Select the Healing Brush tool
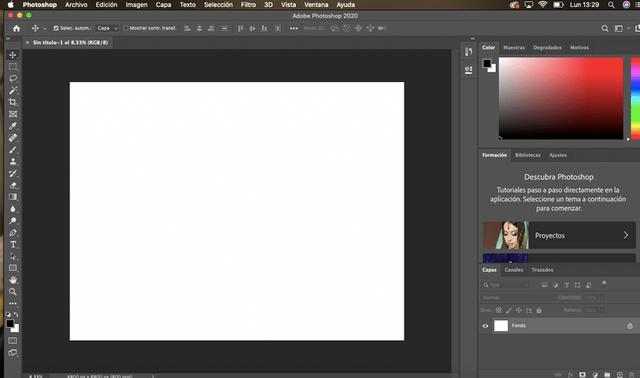640x378 pixels. (x=13, y=138)
